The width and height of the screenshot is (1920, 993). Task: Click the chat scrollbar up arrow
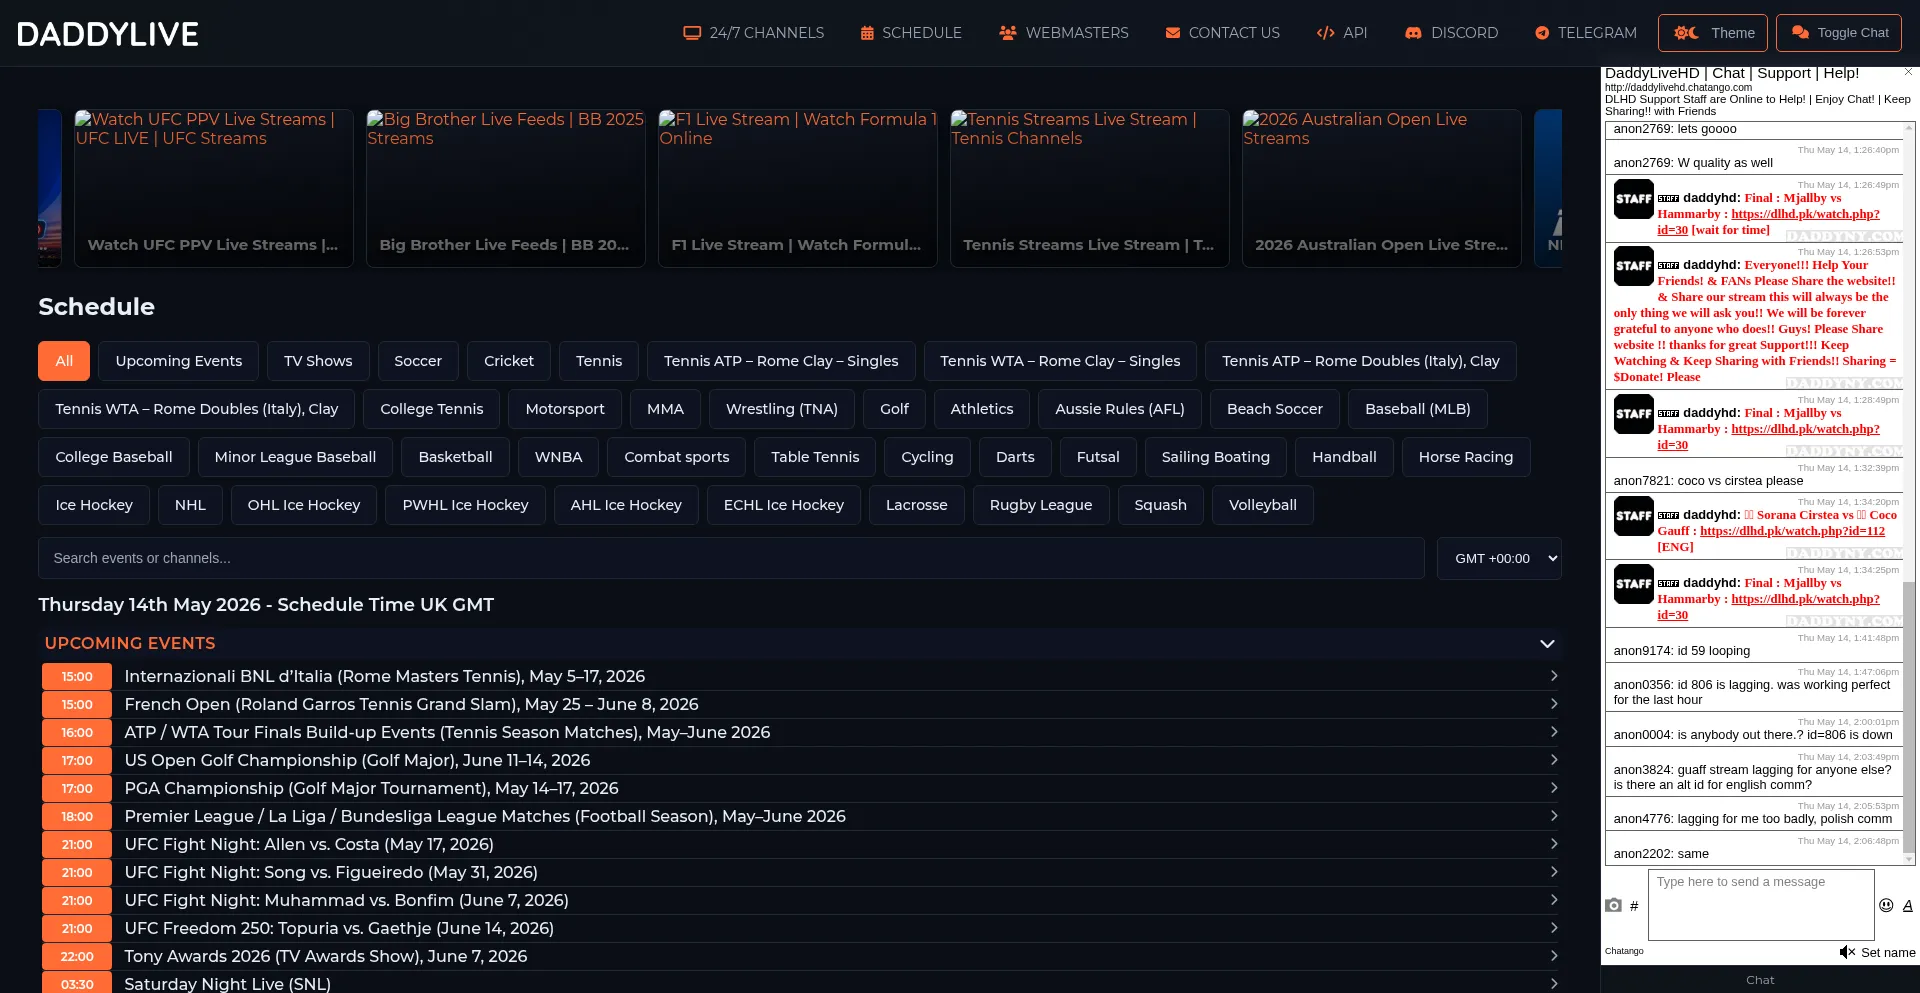1909,127
